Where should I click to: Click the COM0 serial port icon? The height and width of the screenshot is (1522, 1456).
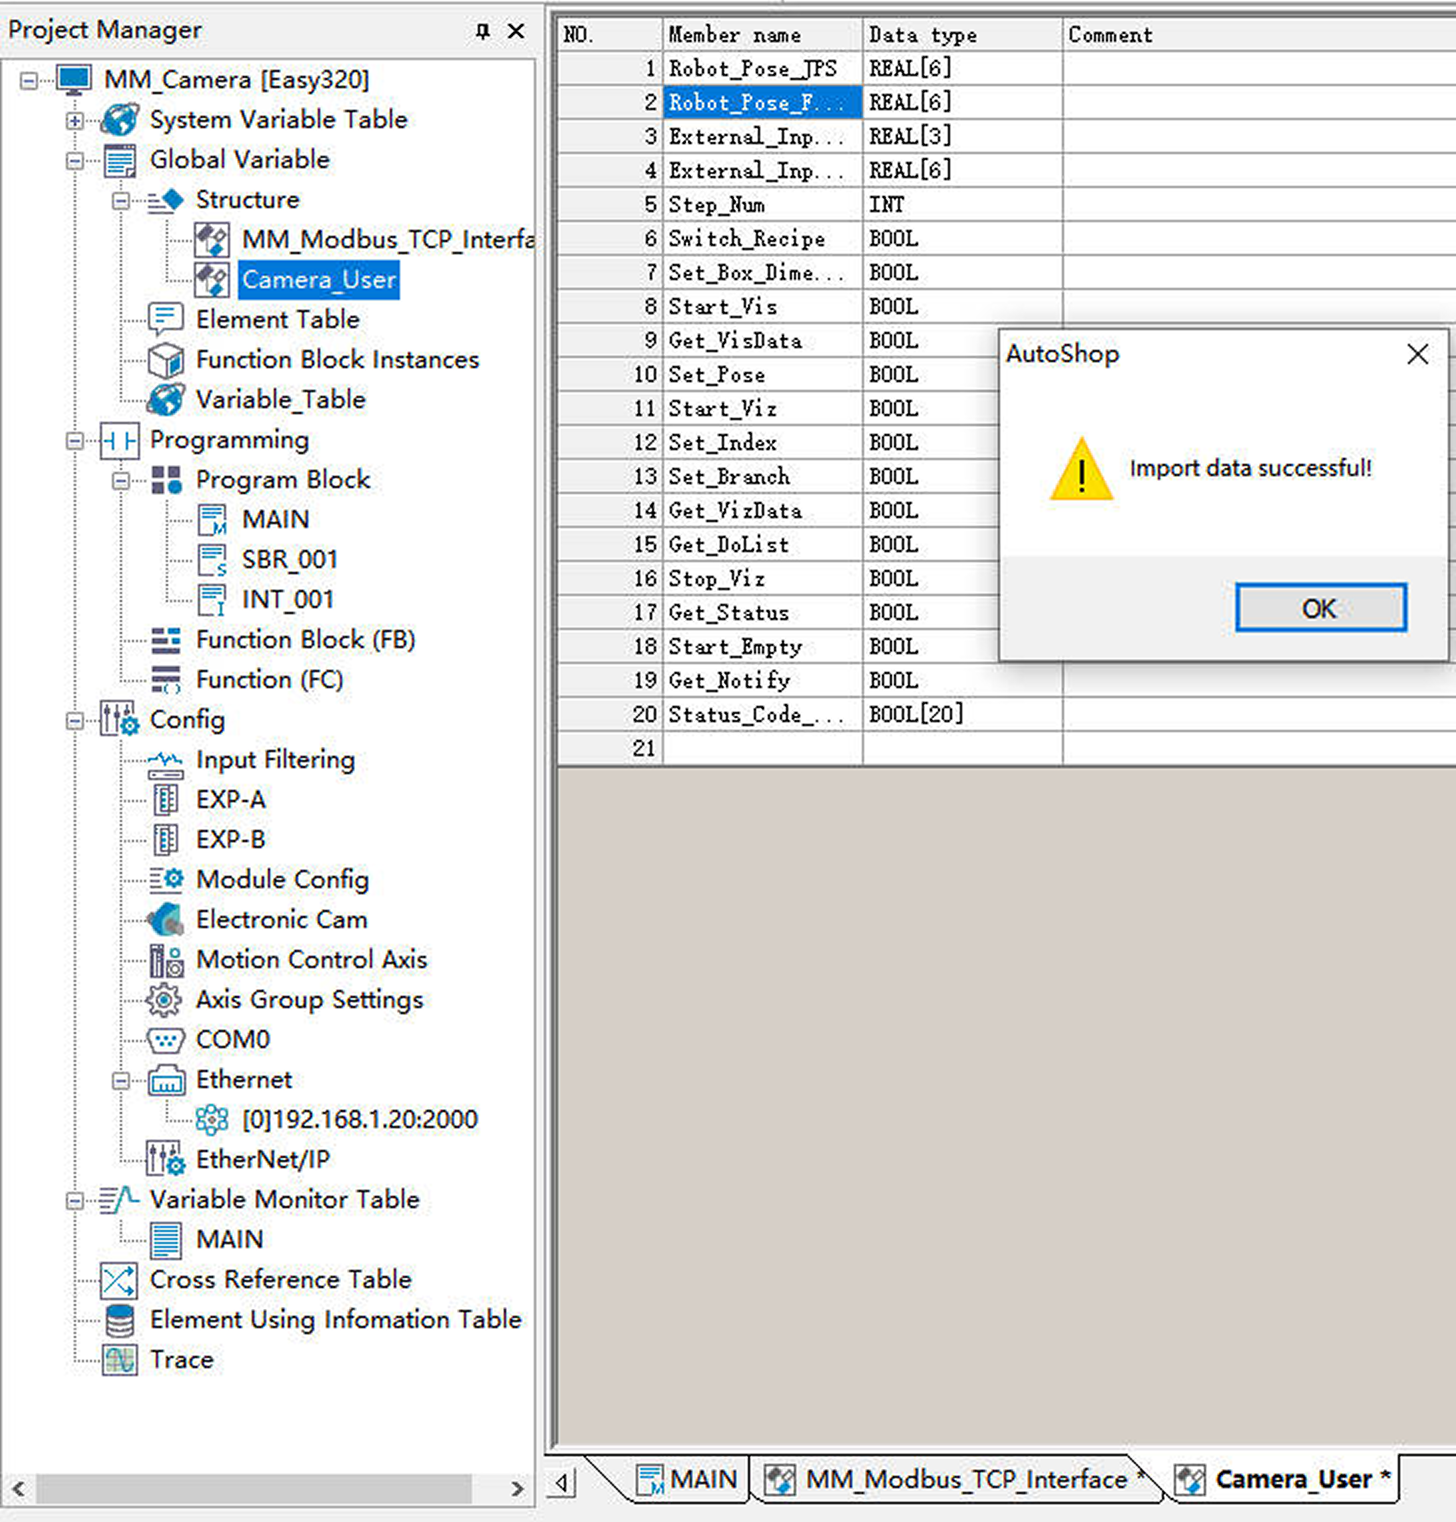point(166,1040)
